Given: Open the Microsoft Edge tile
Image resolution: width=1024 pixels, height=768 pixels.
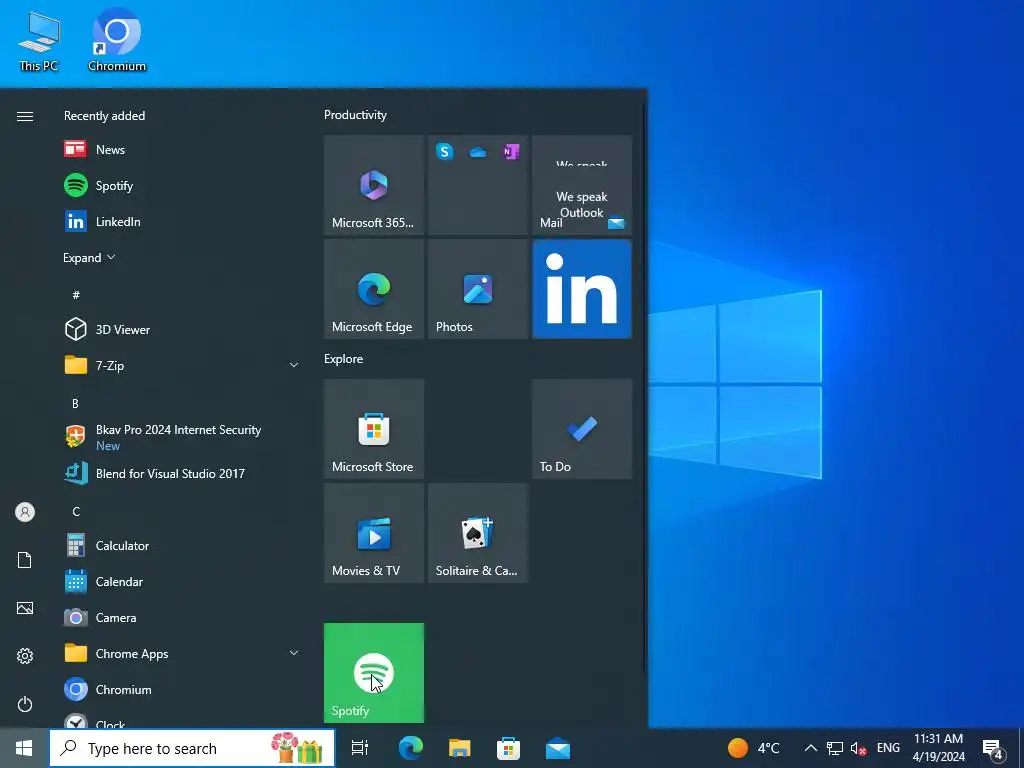Looking at the screenshot, I should point(374,289).
